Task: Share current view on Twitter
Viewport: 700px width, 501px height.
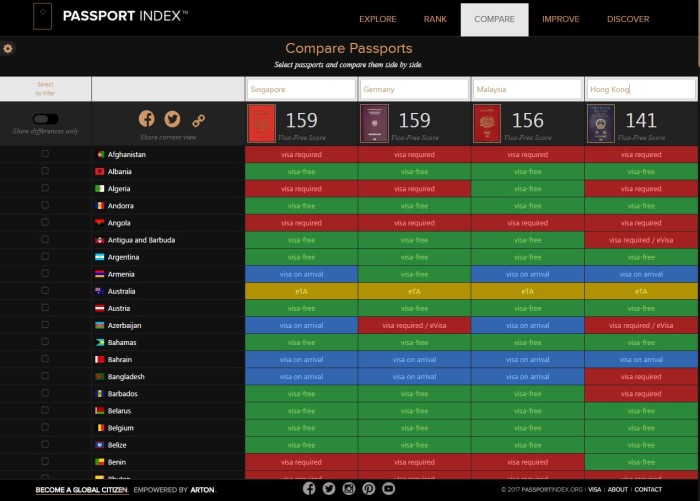Action: (x=172, y=119)
